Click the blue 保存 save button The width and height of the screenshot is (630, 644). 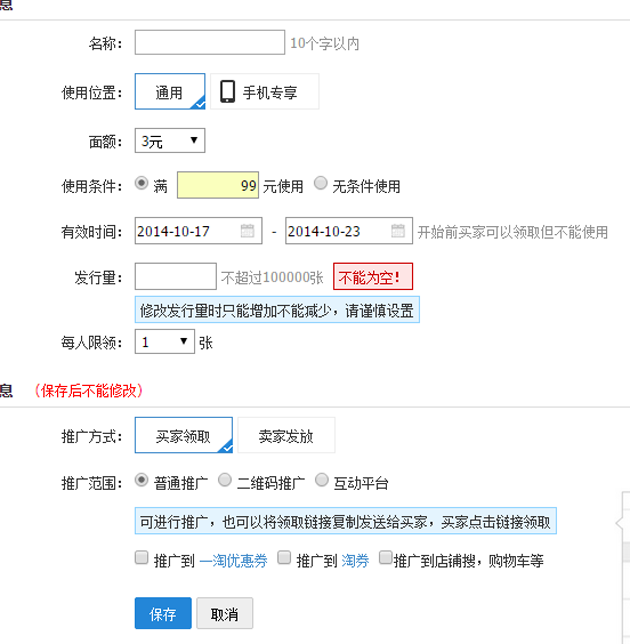(163, 613)
